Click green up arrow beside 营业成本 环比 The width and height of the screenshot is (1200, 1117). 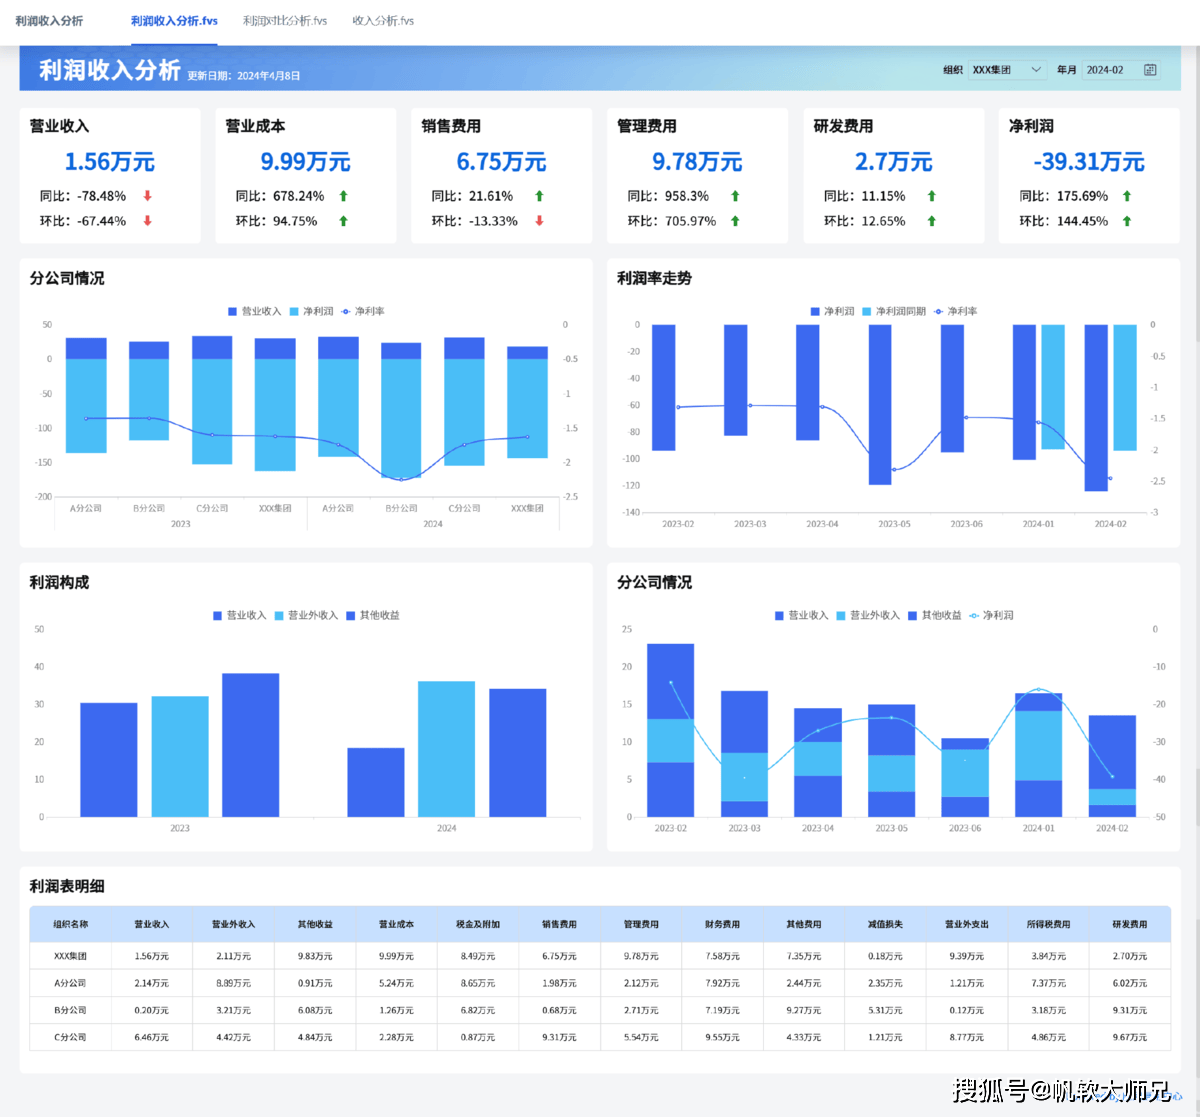click(343, 221)
